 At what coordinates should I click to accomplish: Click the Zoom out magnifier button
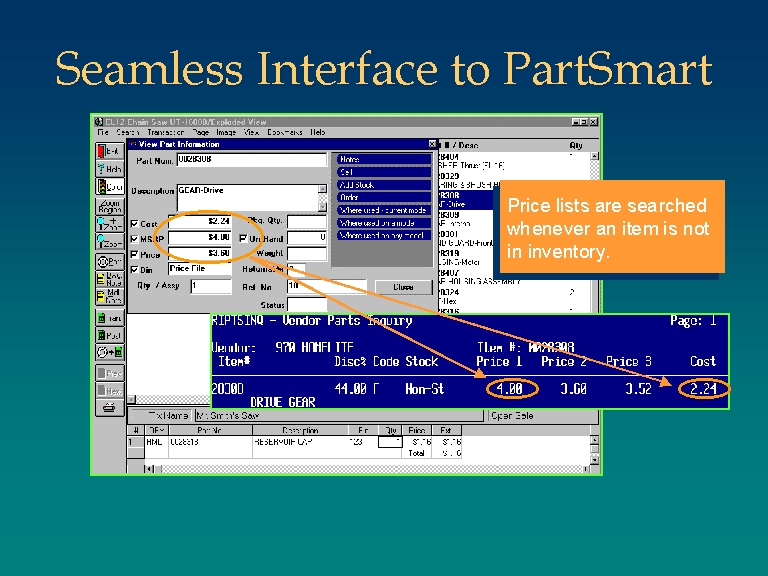(x=110, y=242)
